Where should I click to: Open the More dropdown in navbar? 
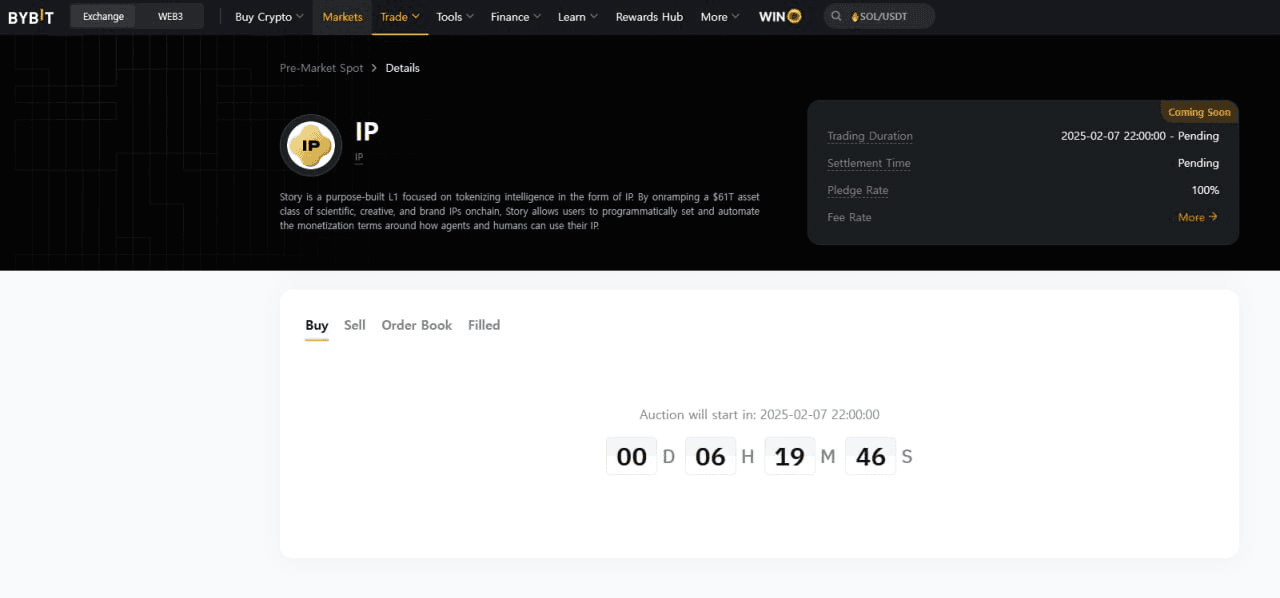[720, 17]
